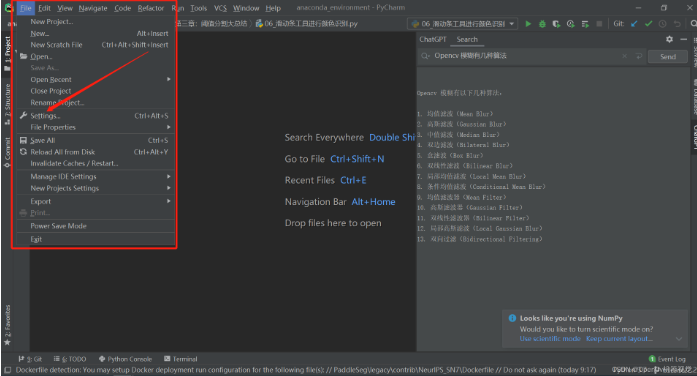This screenshot has height=376, width=697.
Task: Open the VCS menu
Action: [x=220, y=8]
